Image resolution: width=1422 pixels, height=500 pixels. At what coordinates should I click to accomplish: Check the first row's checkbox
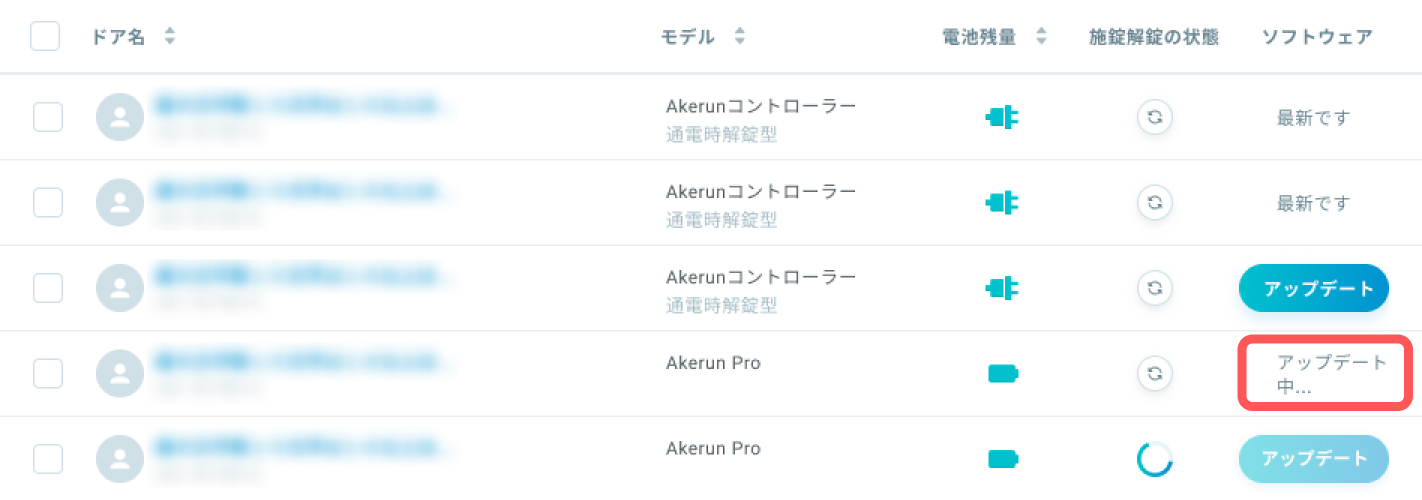48,117
